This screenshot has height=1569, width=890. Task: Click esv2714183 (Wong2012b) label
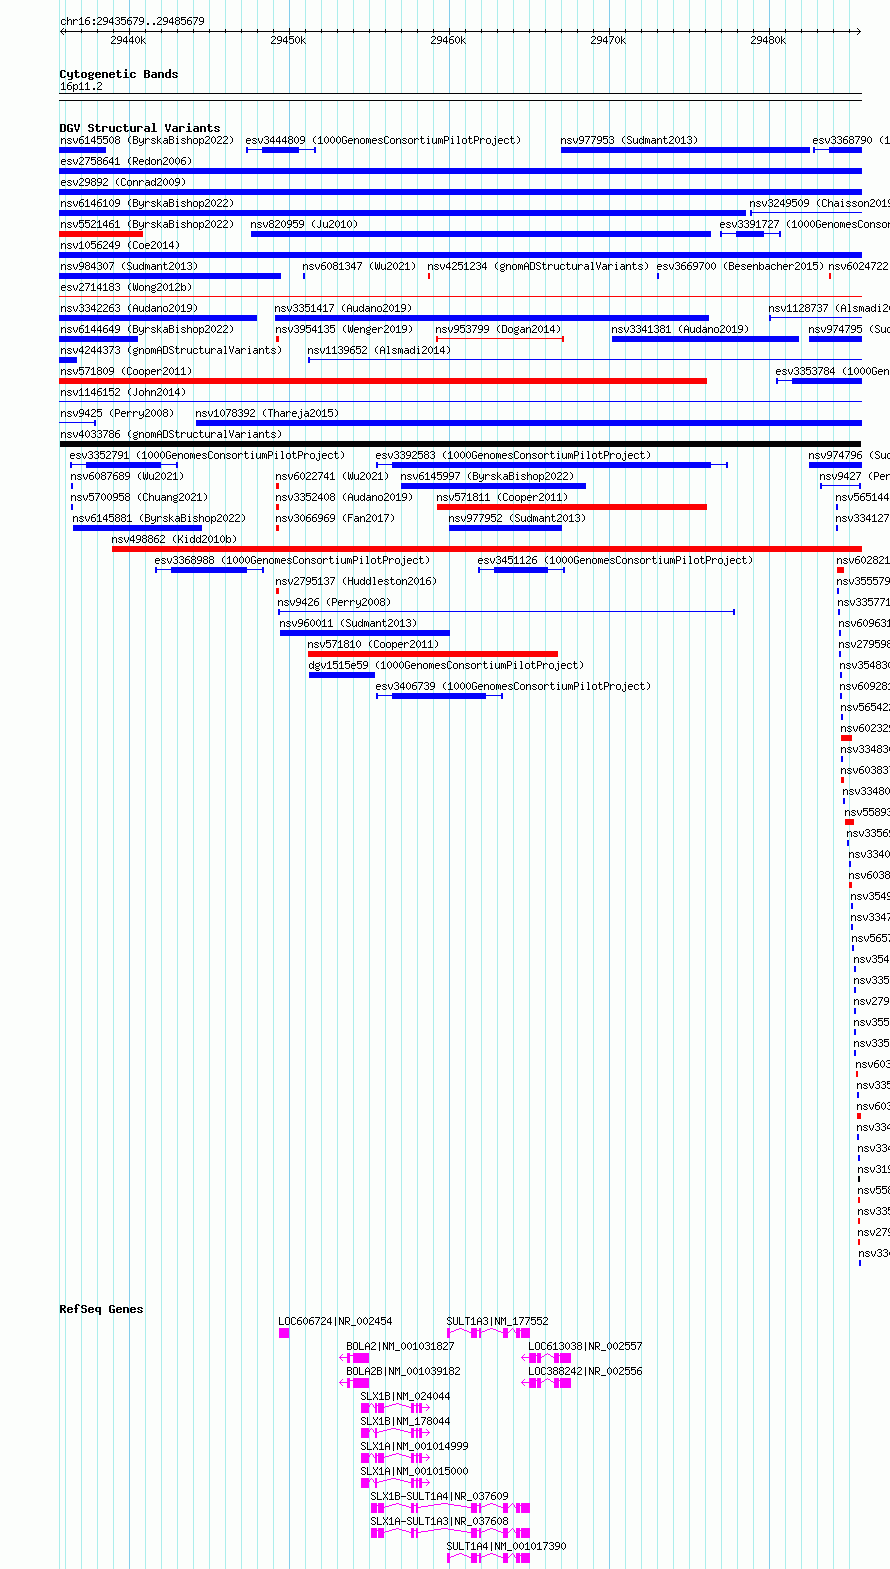coord(125,287)
